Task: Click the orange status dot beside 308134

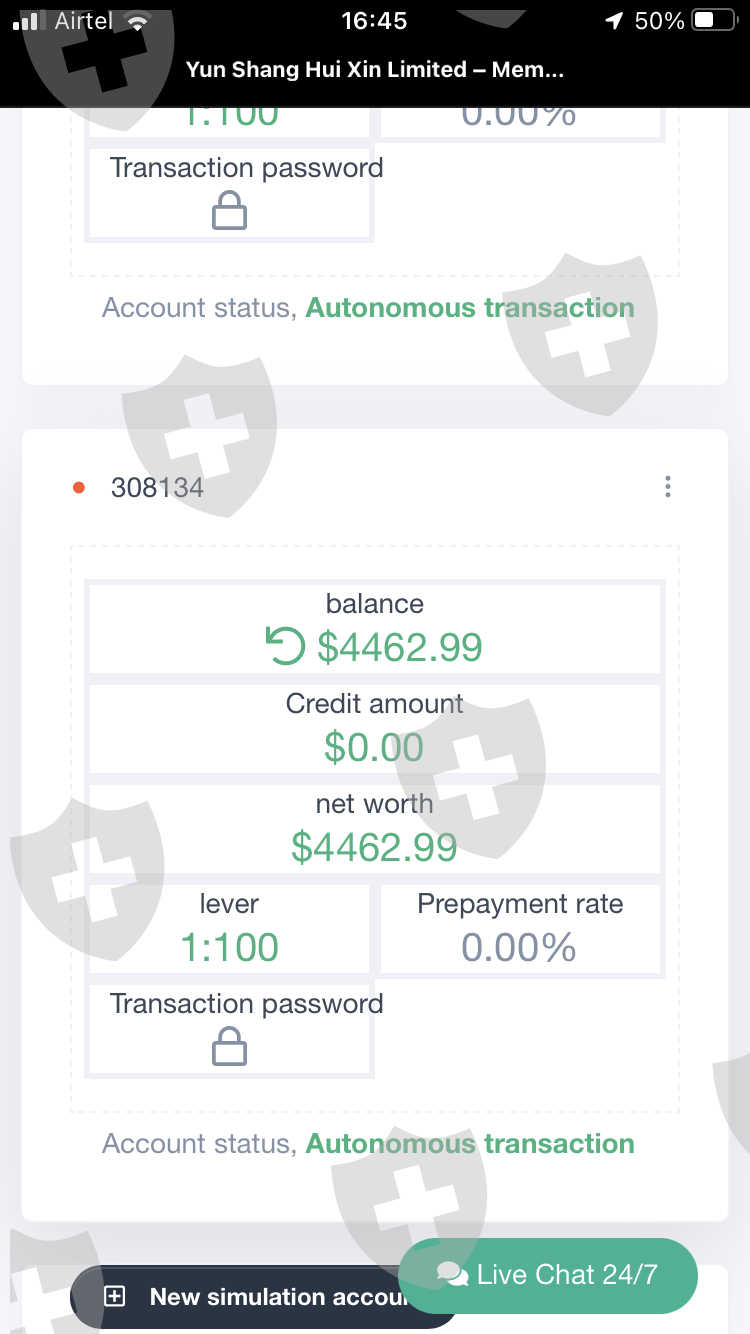Action: click(79, 488)
